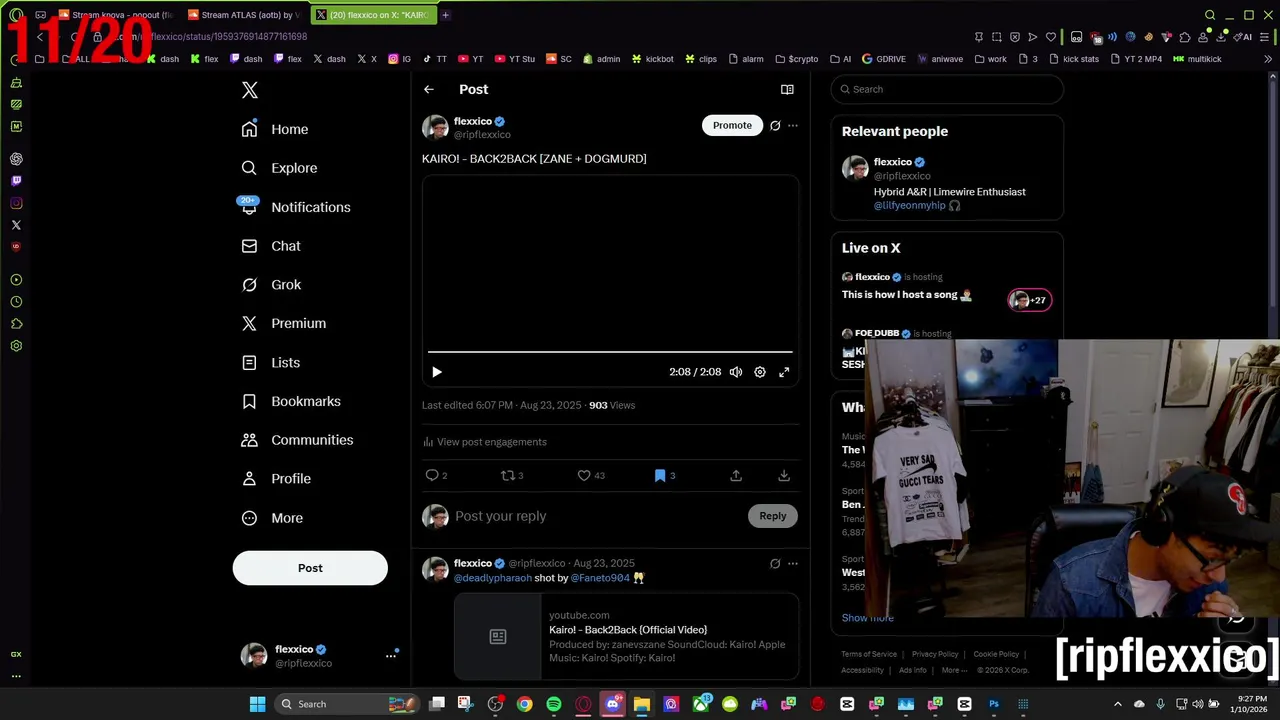Screen dimensions: 1280x720
Task: Repost the post with 3 reposts
Action: pyautogui.click(x=508, y=475)
